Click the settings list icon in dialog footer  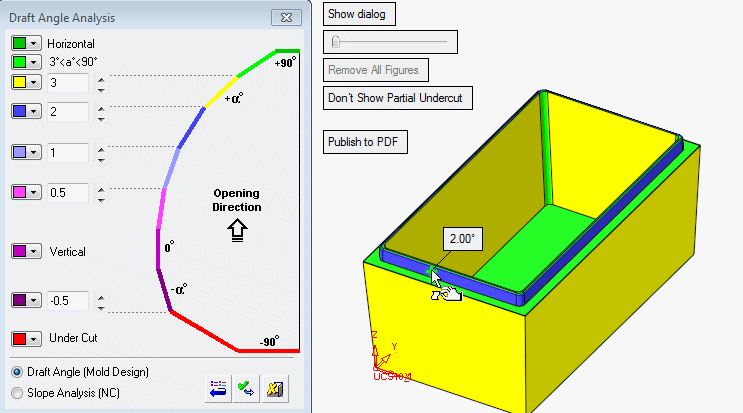218,389
